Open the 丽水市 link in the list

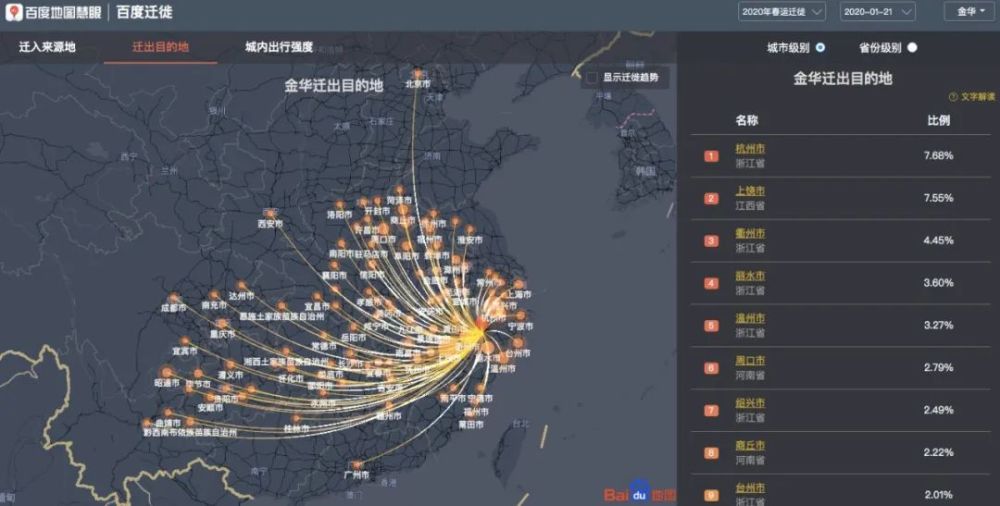[x=750, y=276]
